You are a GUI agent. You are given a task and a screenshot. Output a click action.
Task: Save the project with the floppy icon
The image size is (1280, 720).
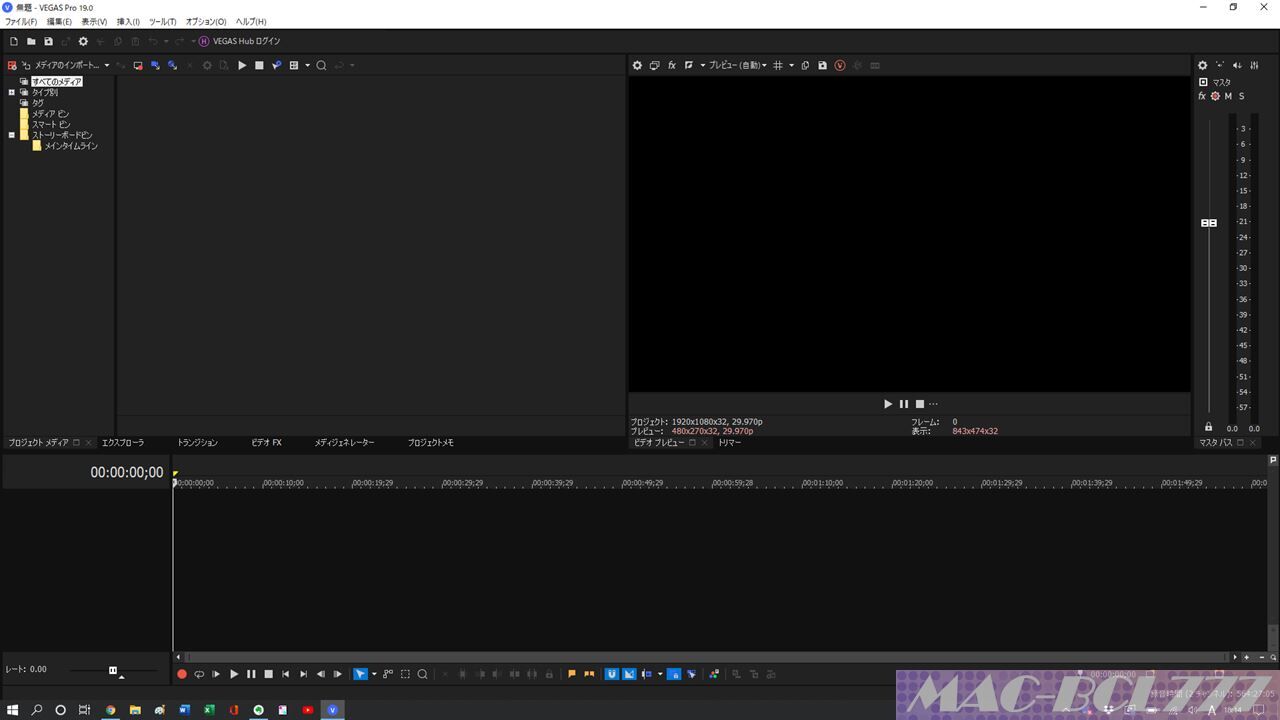pos(48,41)
